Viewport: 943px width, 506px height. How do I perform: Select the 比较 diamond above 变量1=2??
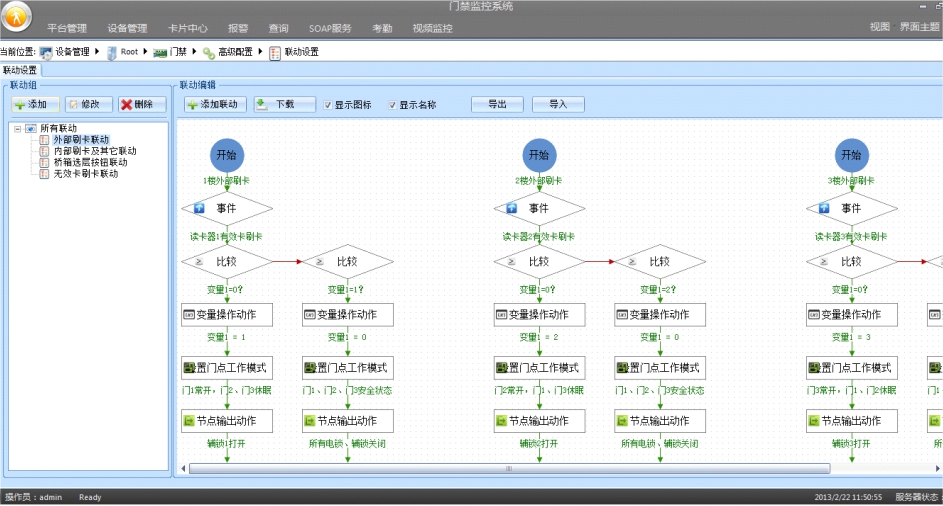pyautogui.click(x=660, y=262)
